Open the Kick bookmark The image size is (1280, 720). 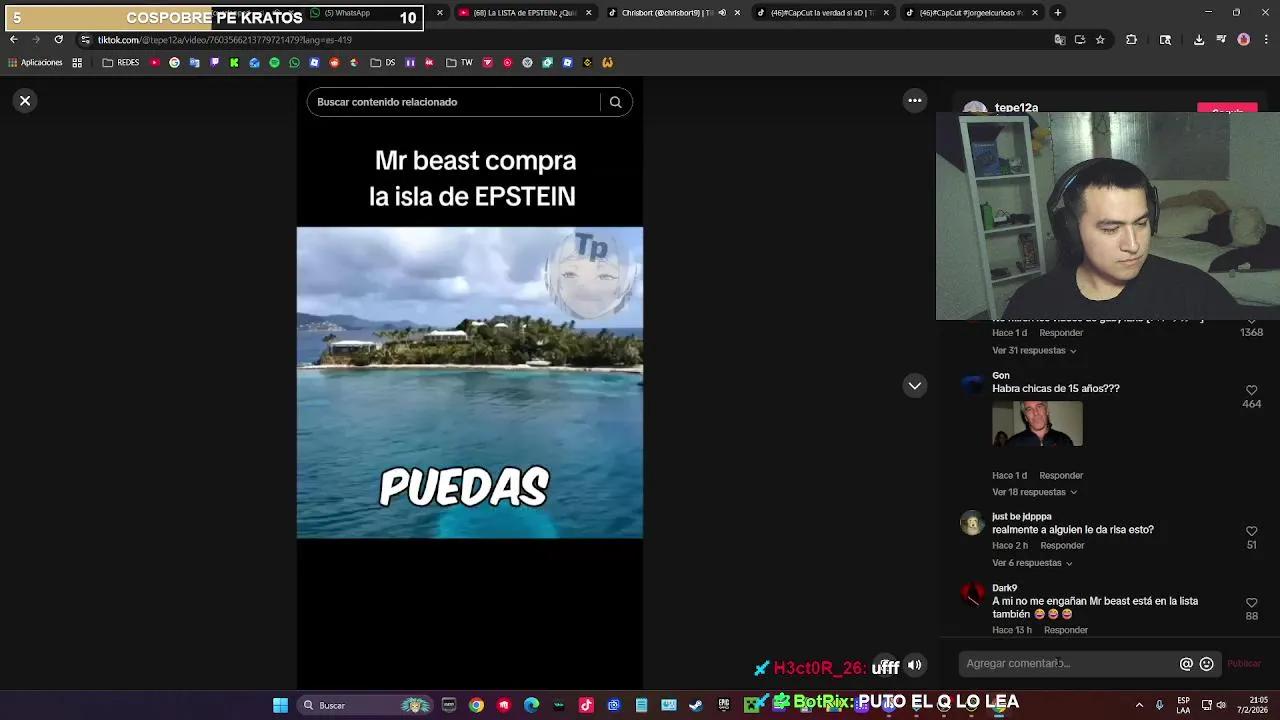pos(234,63)
